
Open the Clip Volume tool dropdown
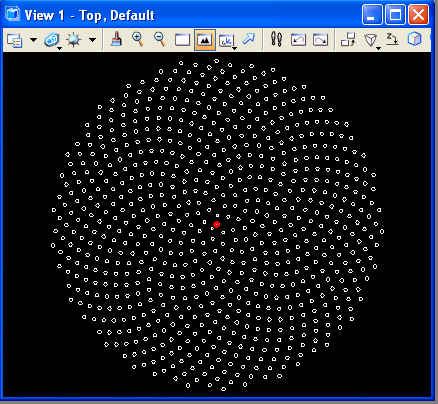(x=372, y=41)
